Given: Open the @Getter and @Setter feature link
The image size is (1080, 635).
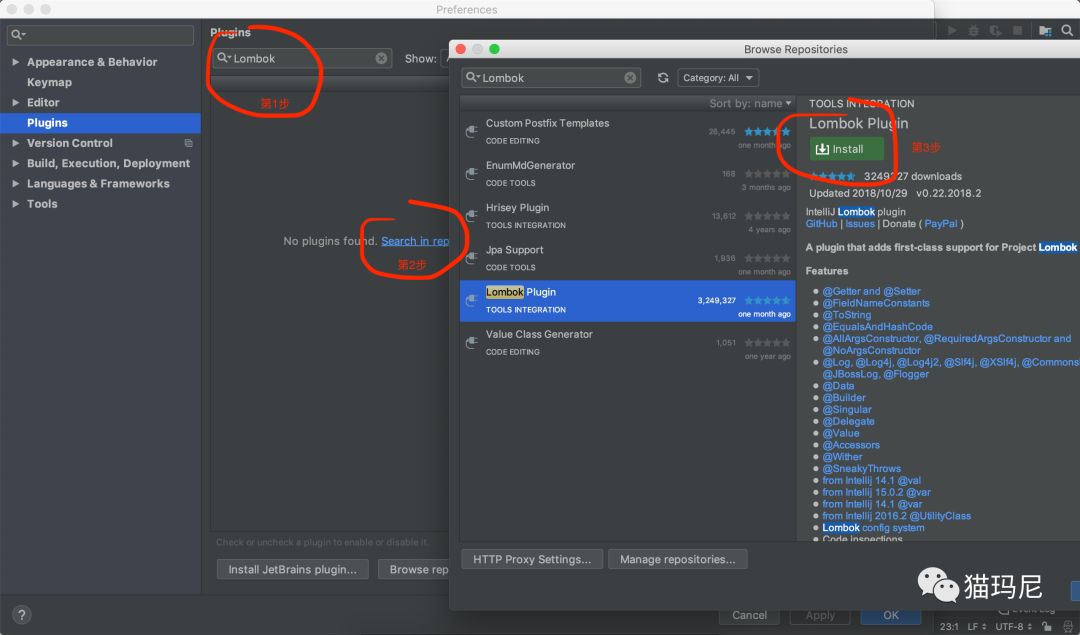Looking at the screenshot, I should click(x=871, y=291).
